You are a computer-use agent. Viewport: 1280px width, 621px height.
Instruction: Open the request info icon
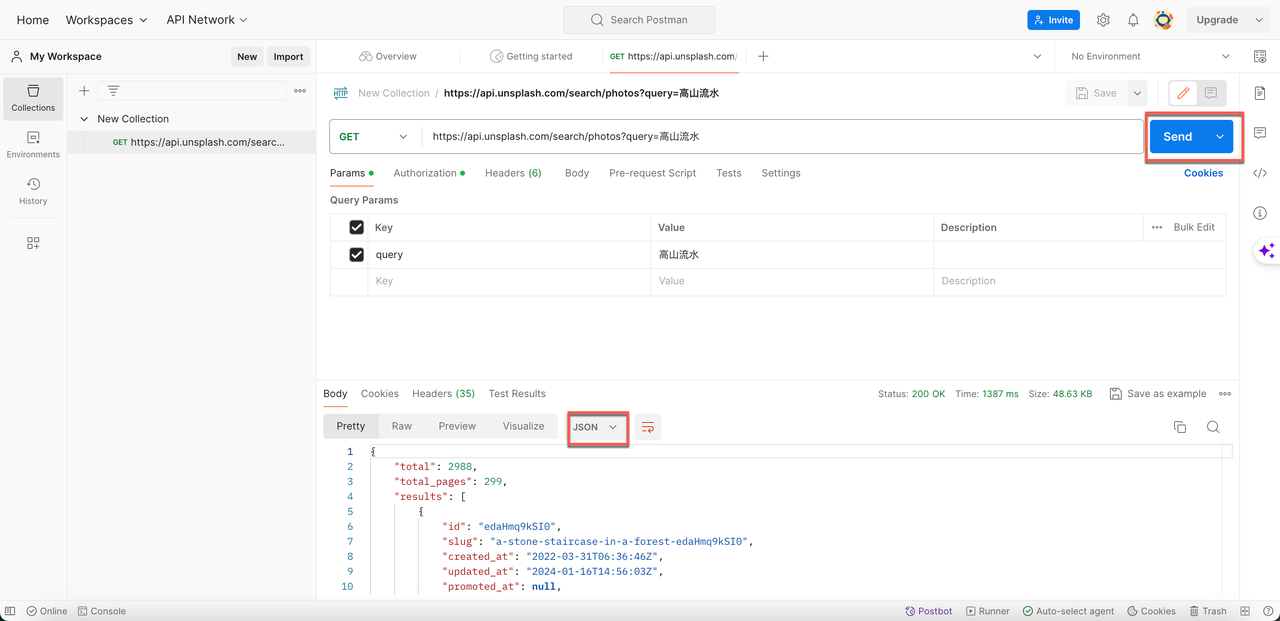pyautogui.click(x=1260, y=213)
